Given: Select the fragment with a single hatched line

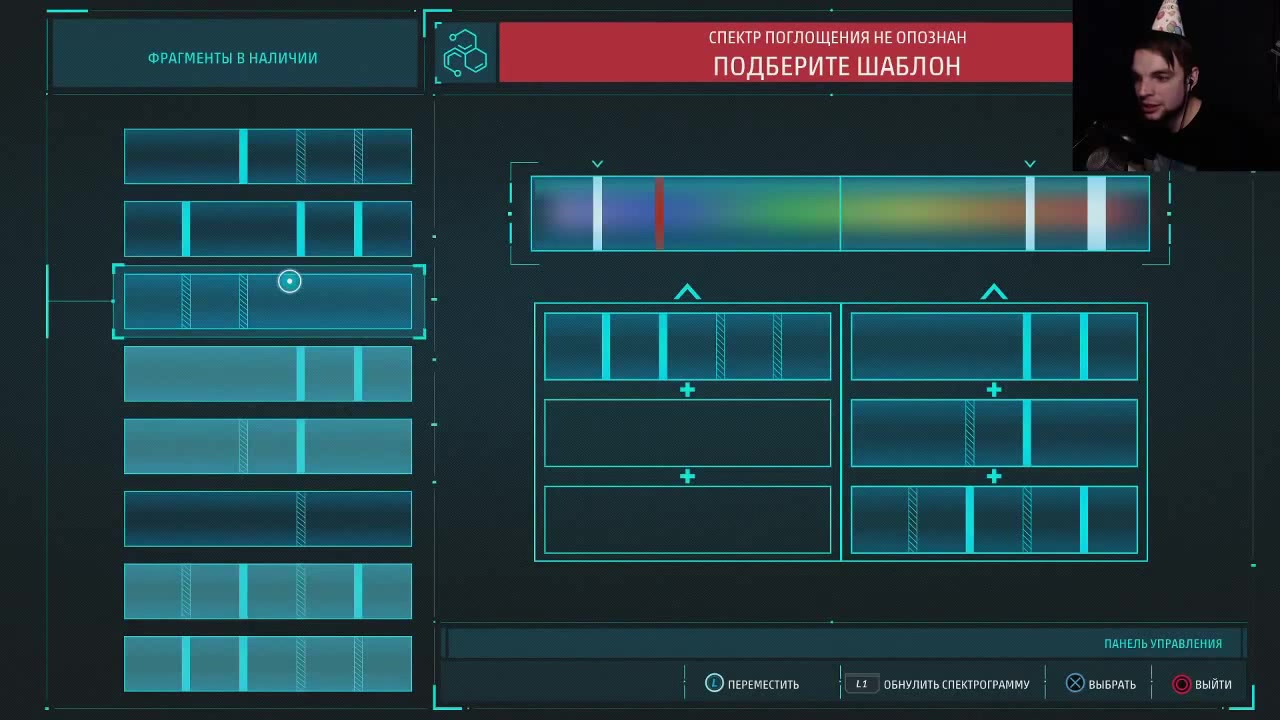Looking at the screenshot, I should tap(267, 519).
